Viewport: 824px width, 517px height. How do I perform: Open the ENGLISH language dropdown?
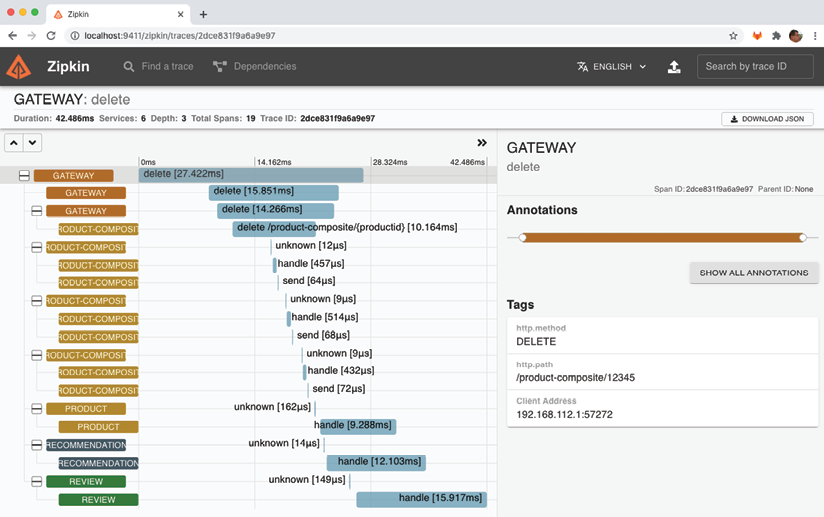[x=612, y=67]
